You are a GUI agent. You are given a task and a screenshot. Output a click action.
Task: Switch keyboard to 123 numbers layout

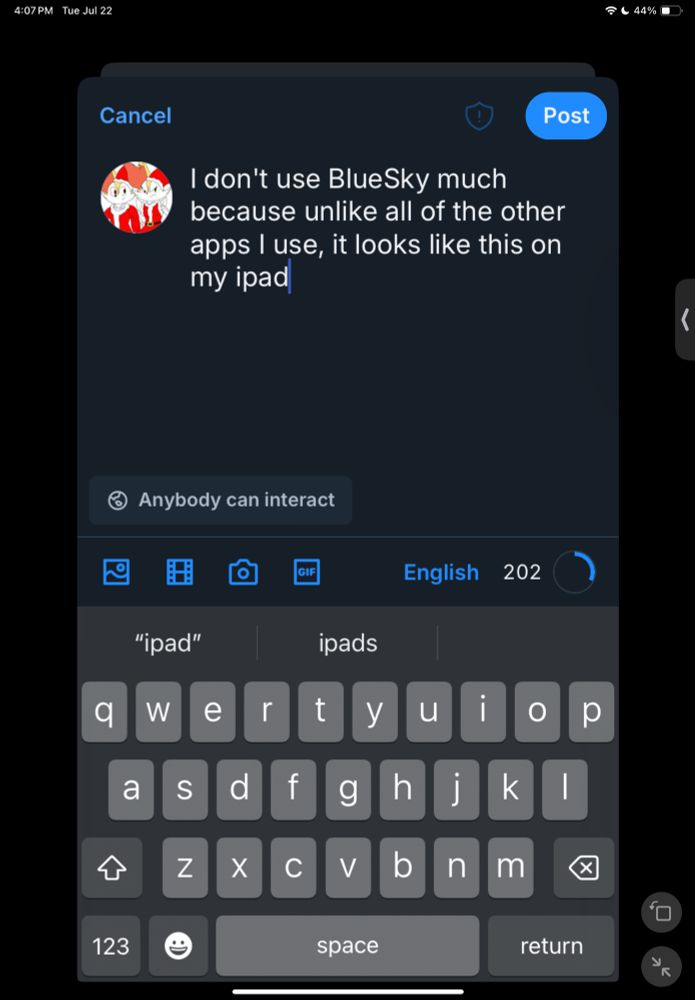click(111, 945)
